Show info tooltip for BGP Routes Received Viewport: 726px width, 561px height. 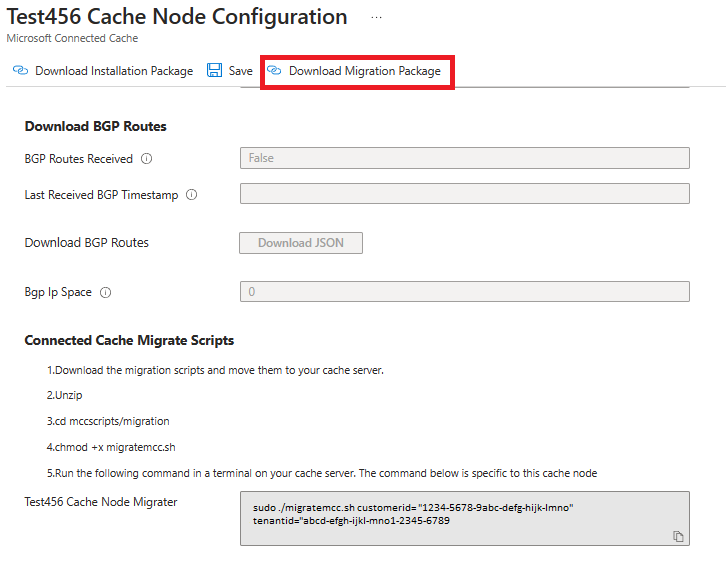[146, 158]
